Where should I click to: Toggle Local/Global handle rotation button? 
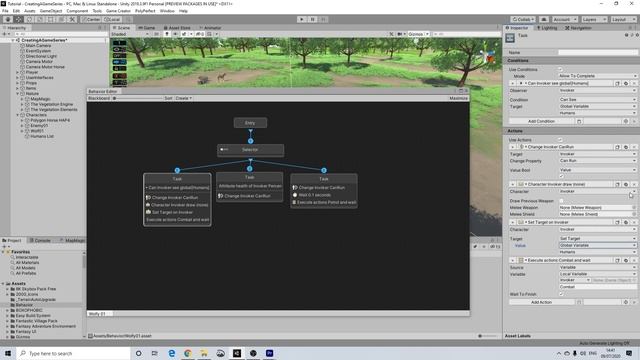coord(112,19)
